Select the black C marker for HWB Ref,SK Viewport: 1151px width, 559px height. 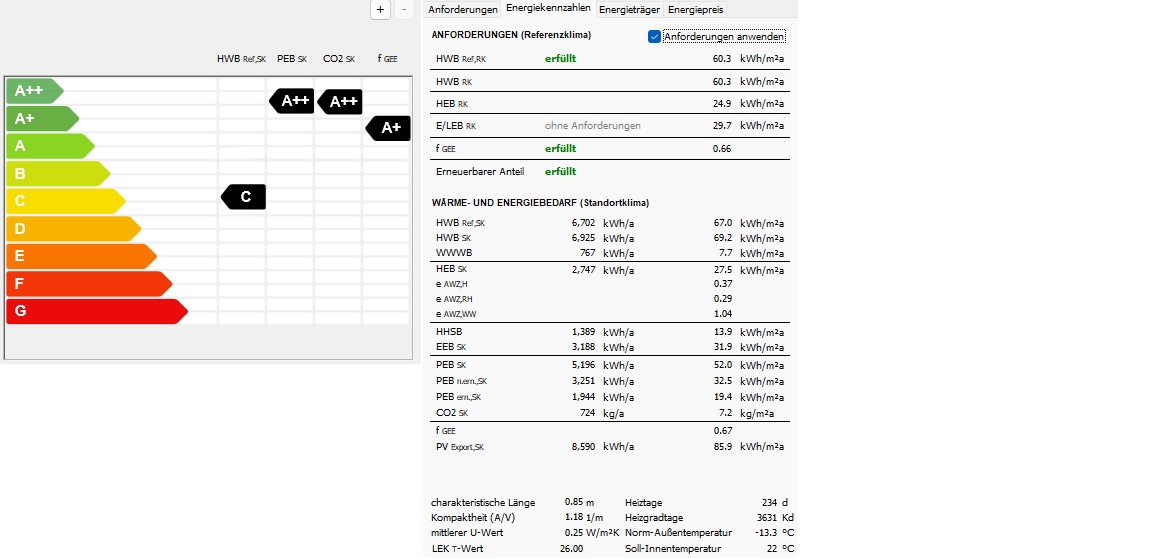tap(244, 197)
